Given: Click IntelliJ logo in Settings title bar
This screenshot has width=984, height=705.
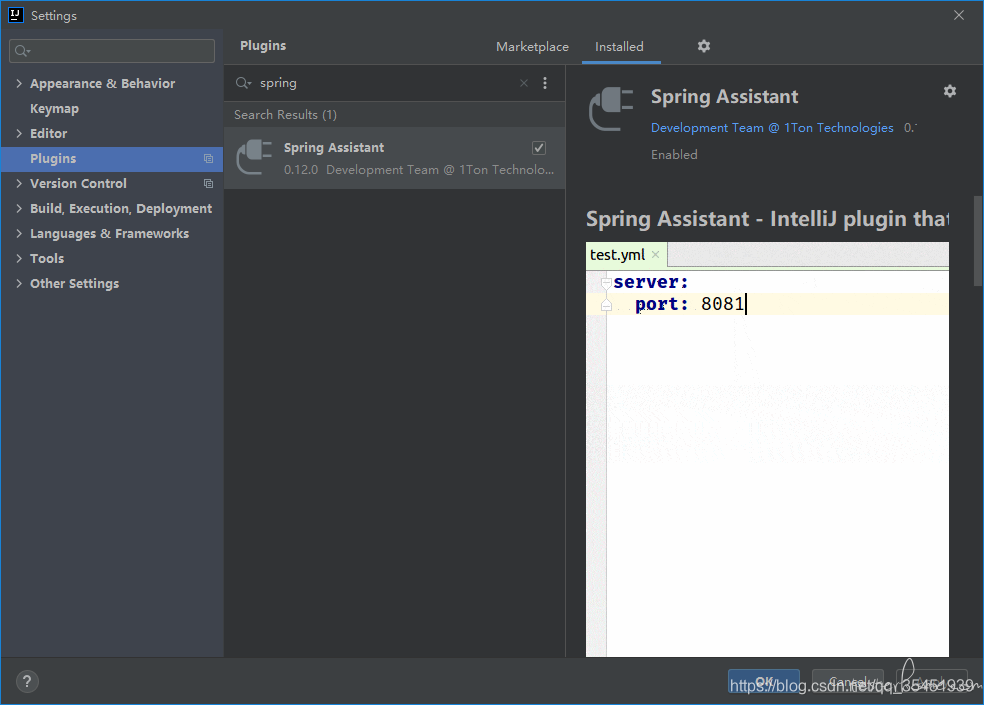Looking at the screenshot, I should [16, 15].
